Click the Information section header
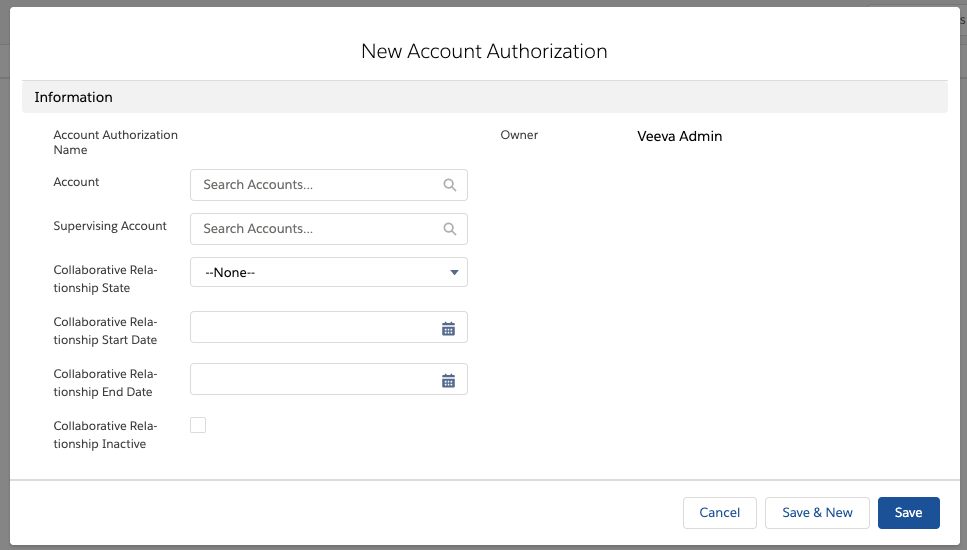This screenshot has height=550, width=967. point(74,97)
